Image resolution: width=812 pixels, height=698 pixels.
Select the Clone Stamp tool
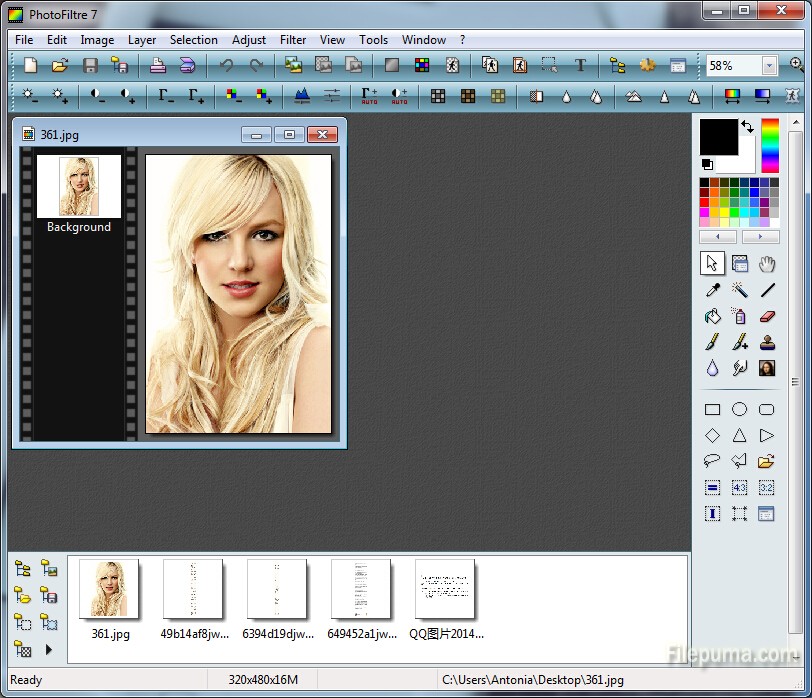(767, 342)
